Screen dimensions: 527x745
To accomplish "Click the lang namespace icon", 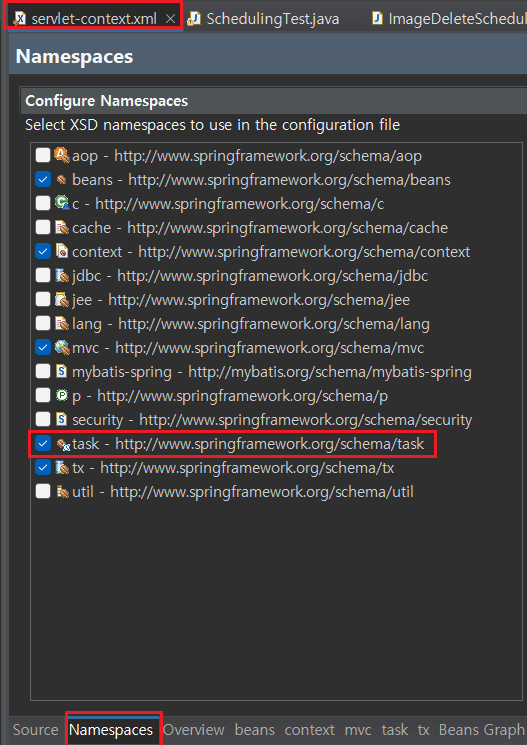I will tap(62, 324).
